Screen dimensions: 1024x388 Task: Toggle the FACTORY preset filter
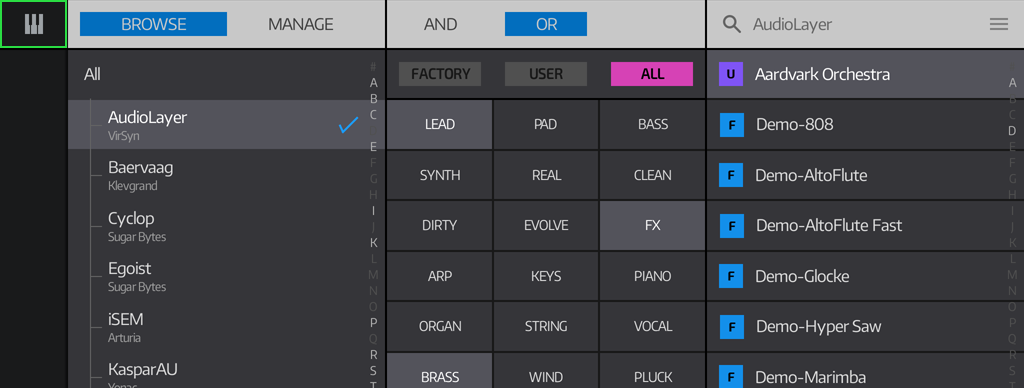[440, 74]
